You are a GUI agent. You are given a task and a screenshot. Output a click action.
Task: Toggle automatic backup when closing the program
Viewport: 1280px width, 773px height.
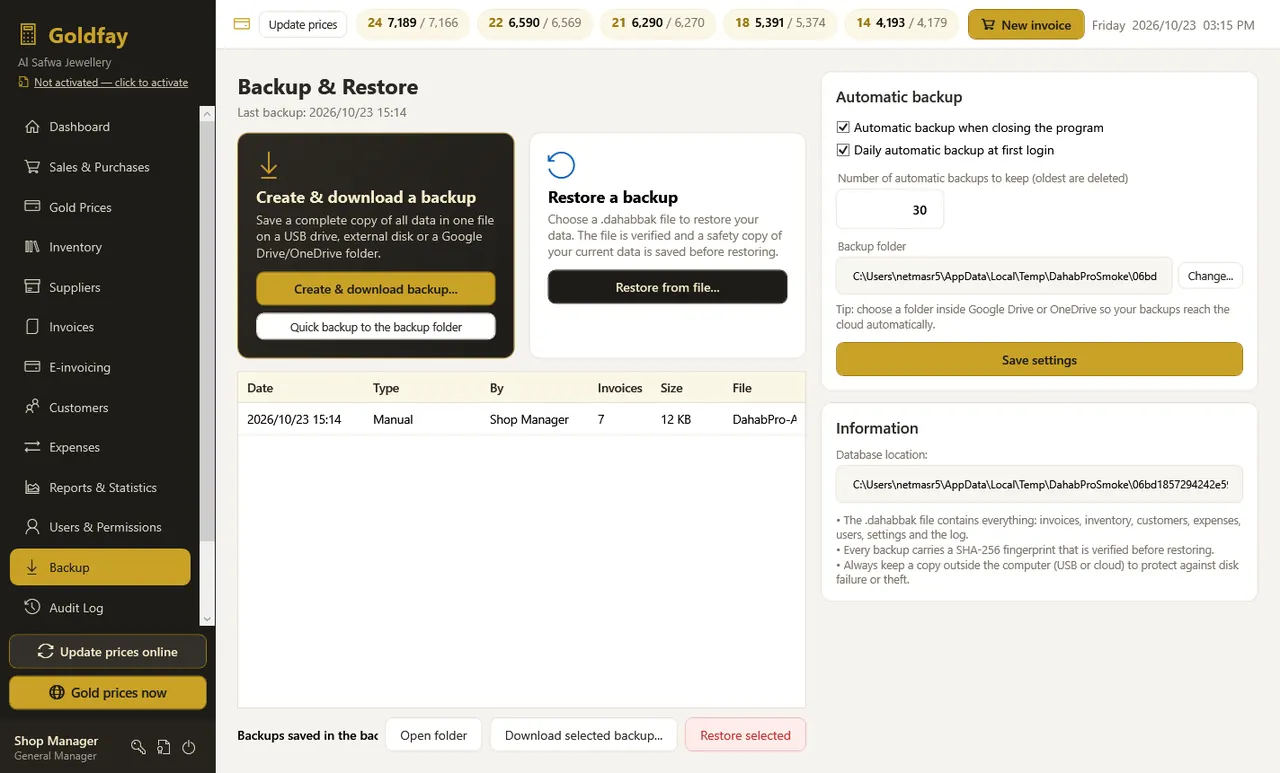843,128
